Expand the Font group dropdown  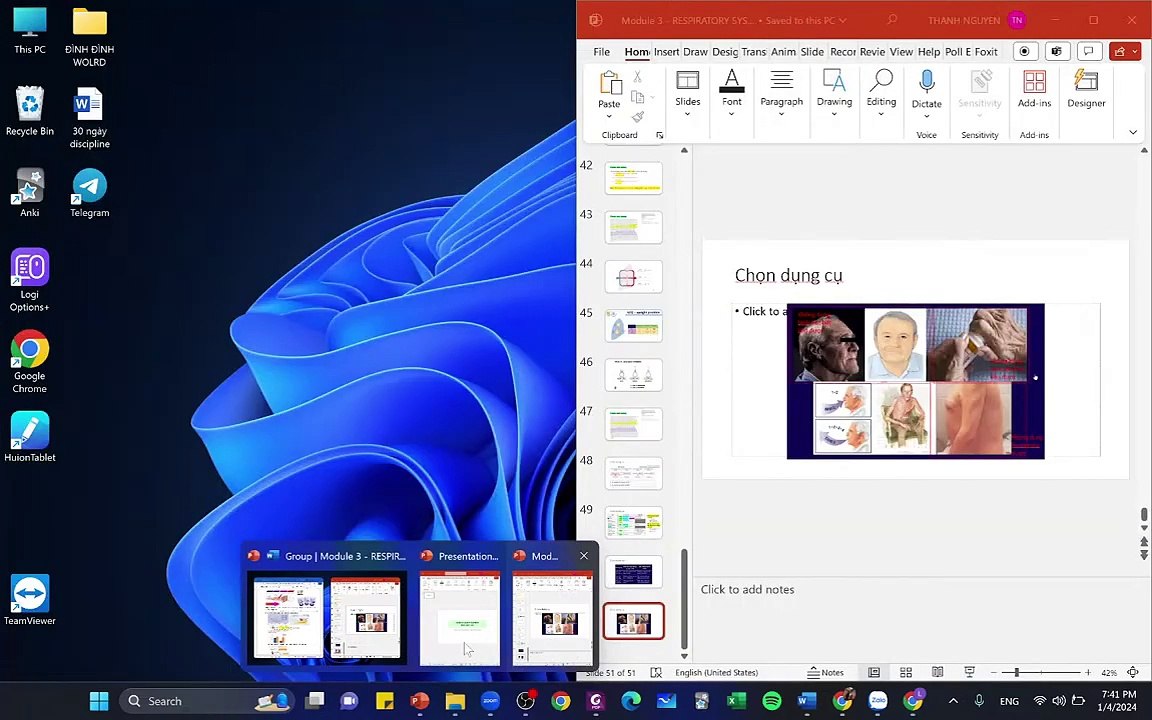click(x=732, y=114)
